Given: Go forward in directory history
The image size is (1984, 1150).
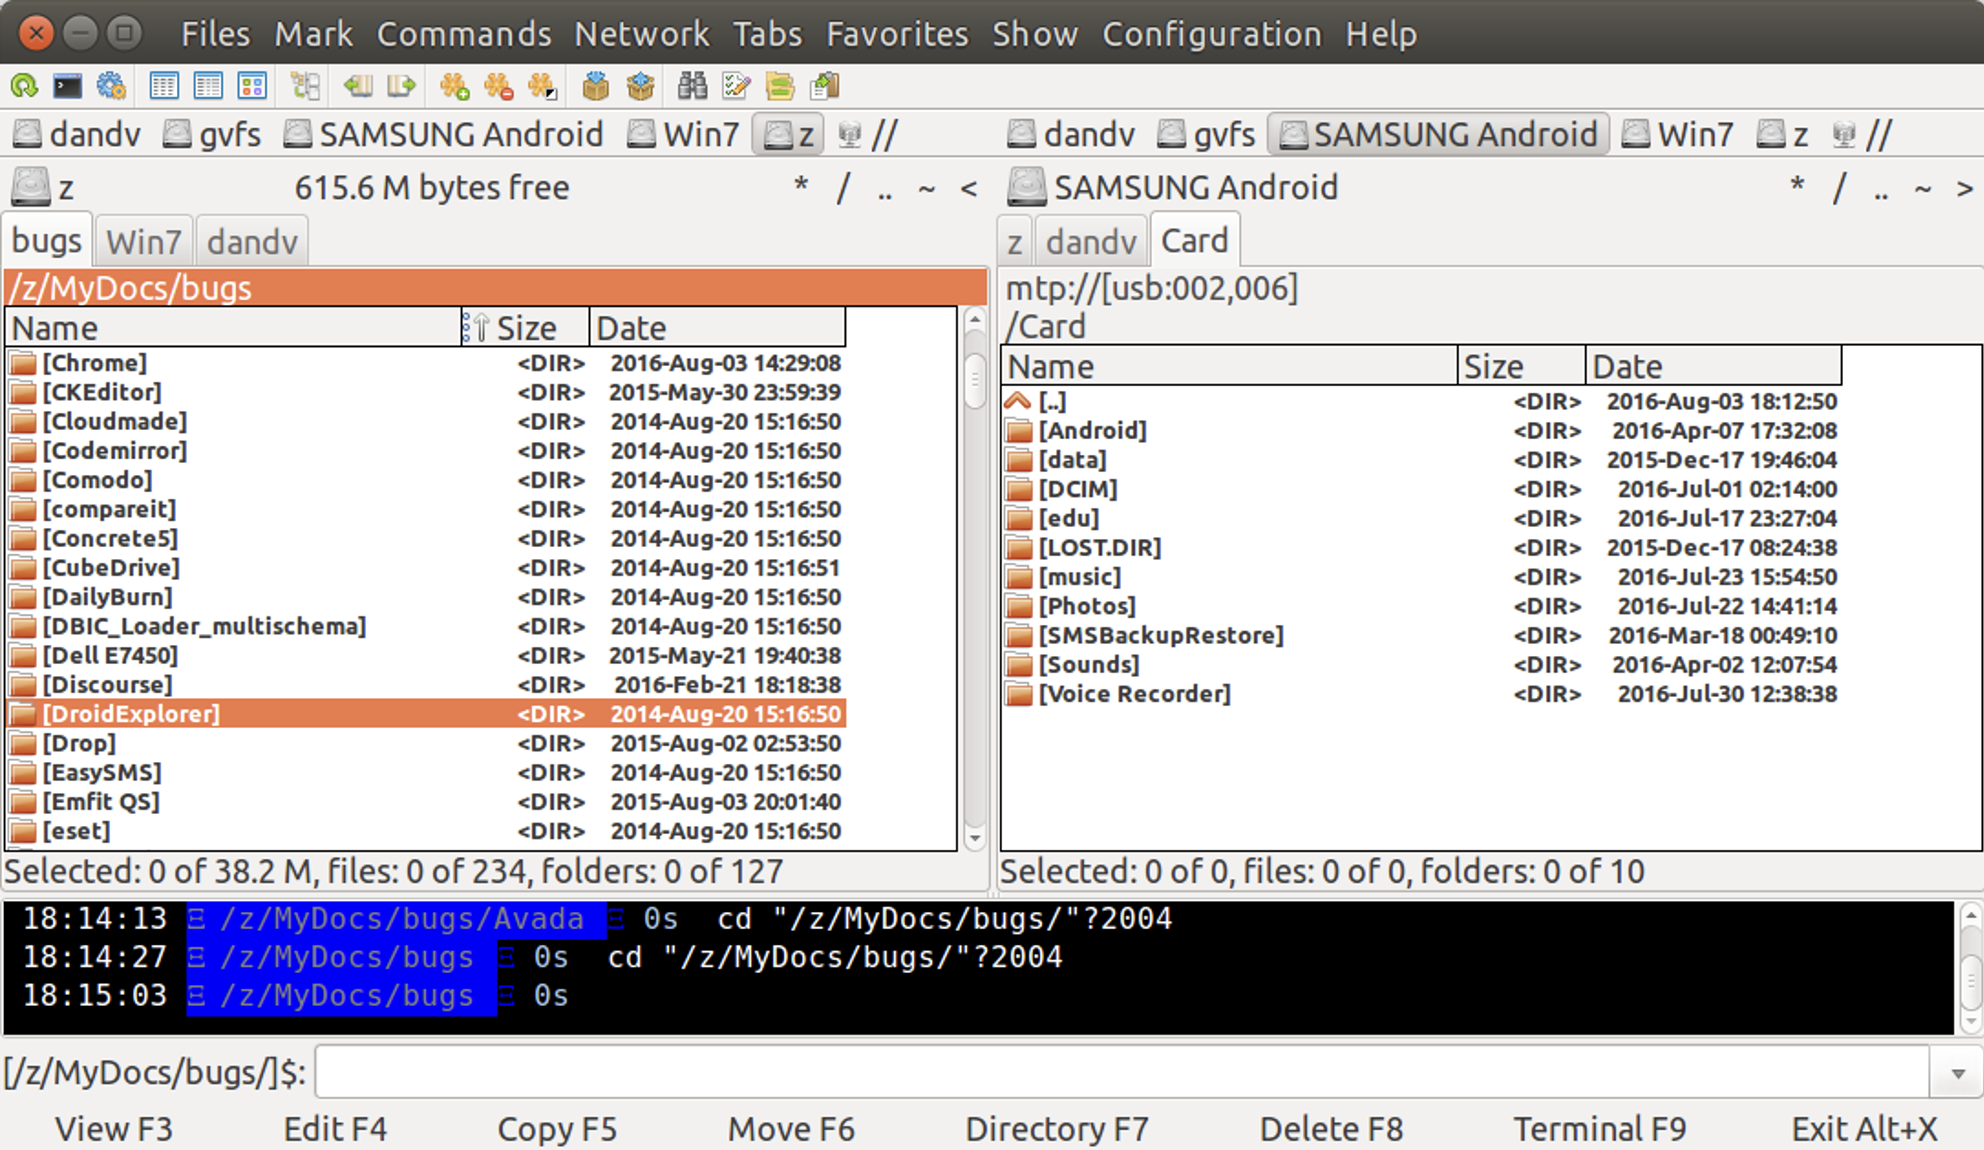Looking at the screenshot, I should point(400,85).
